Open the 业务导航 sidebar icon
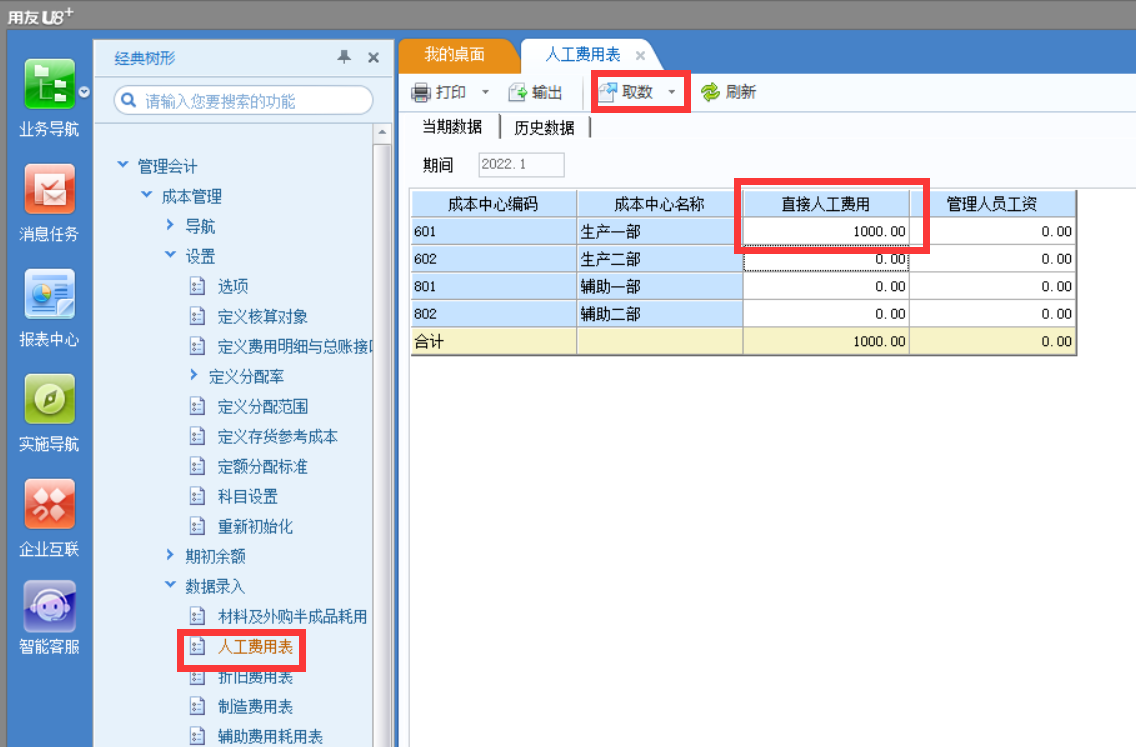This screenshot has height=747, width=1136. point(49,84)
